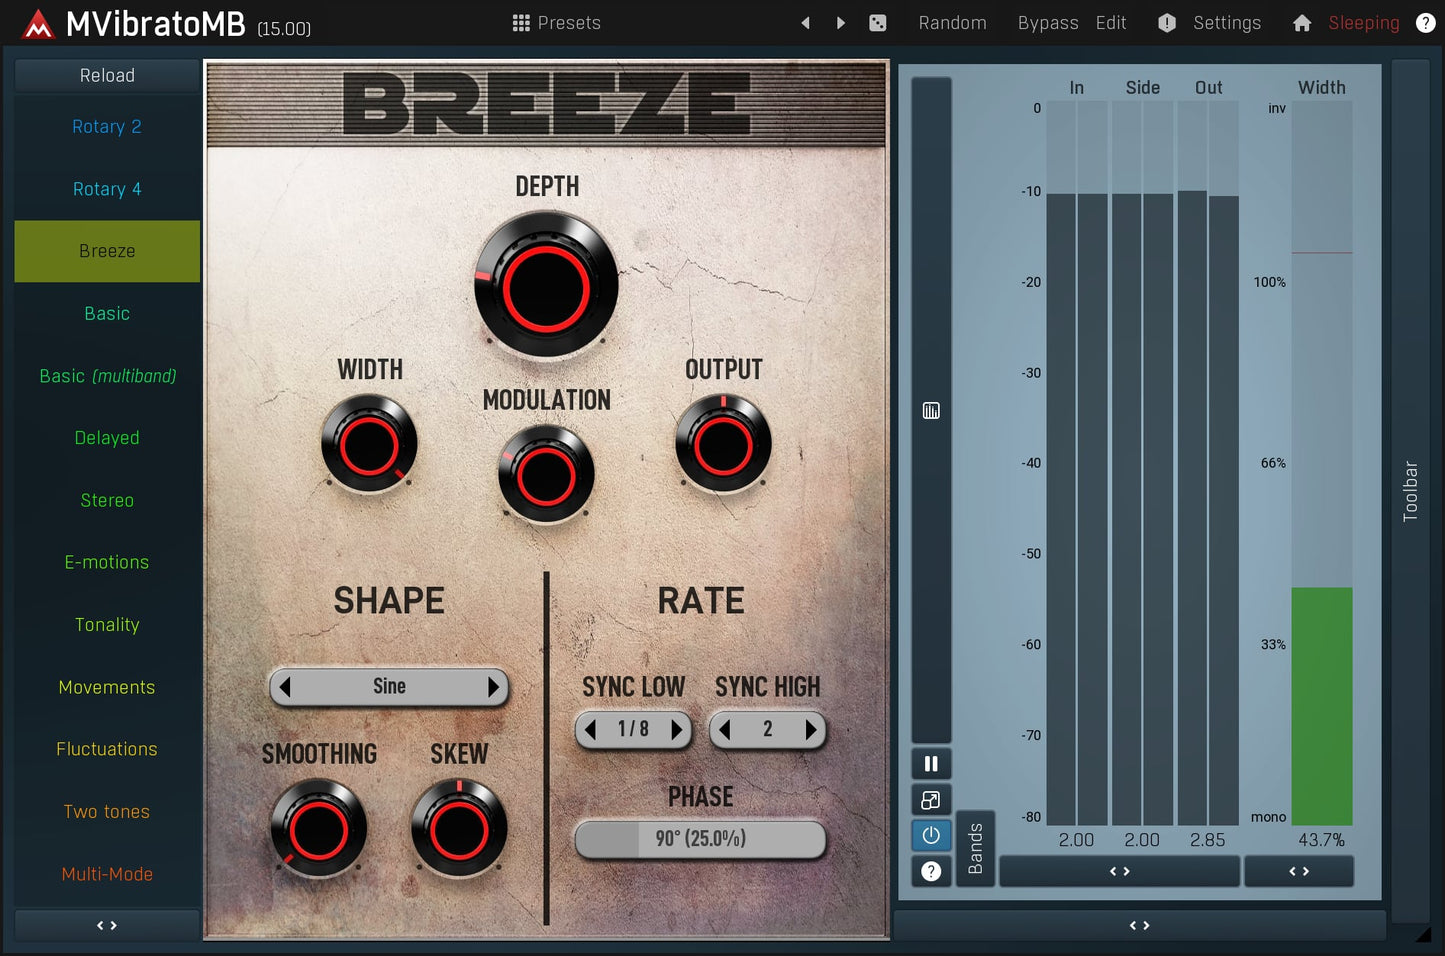Image resolution: width=1445 pixels, height=956 pixels.
Task: Open help question mark in top bar
Action: click(1425, 23)
